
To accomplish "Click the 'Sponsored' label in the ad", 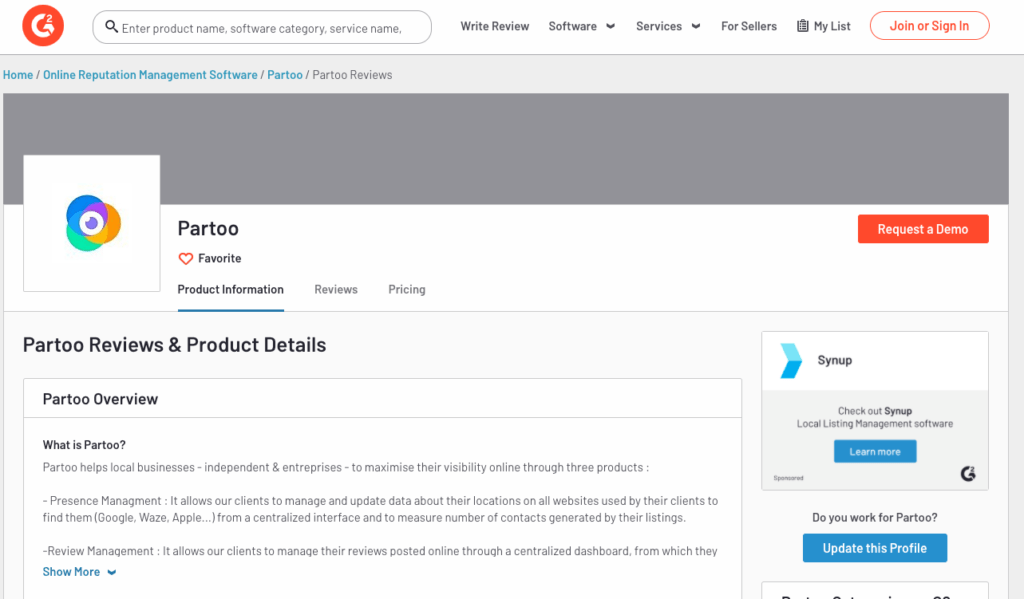I will (x=788, y=478).
